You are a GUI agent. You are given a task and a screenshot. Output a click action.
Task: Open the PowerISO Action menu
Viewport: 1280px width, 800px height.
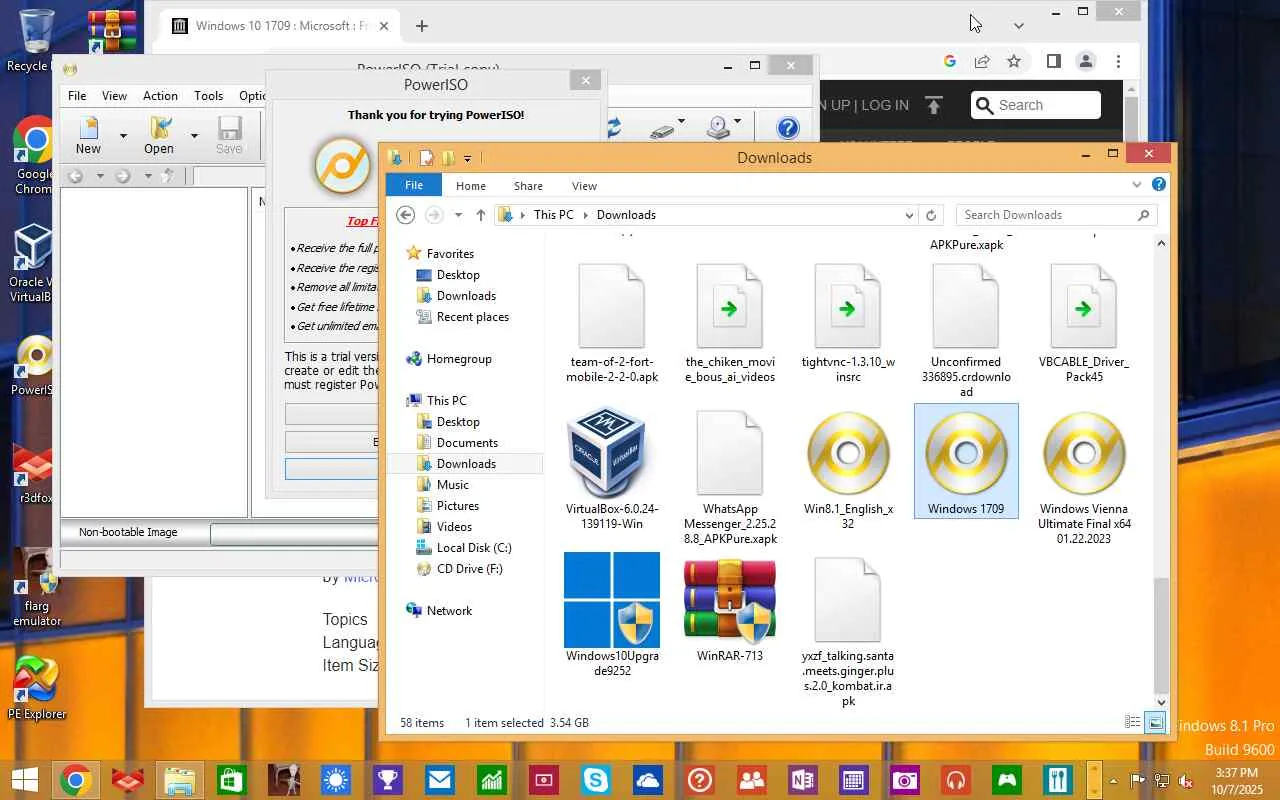160,96
